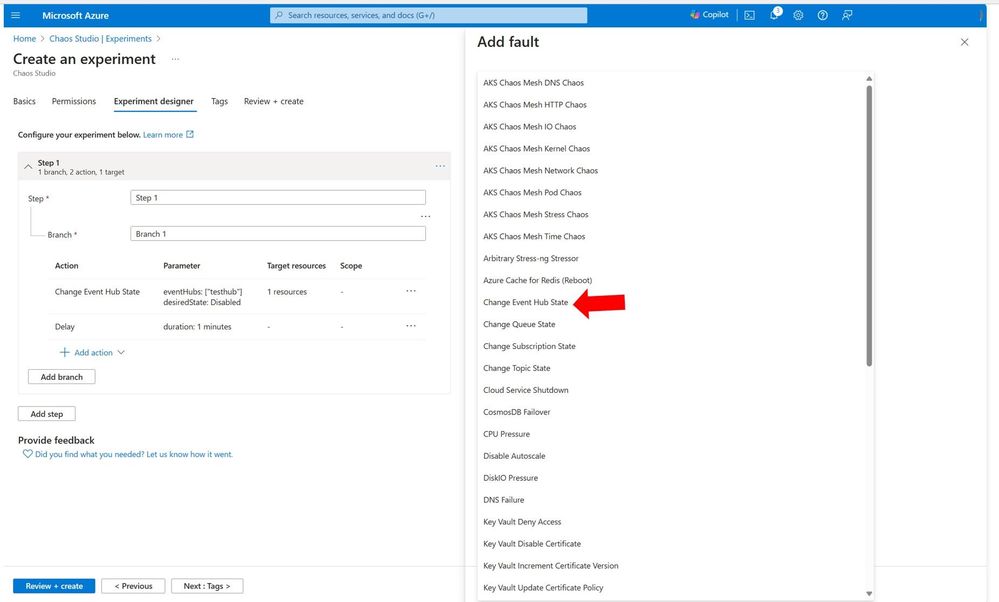Image resolution: width=999 pixels, height=602 pixels.
Task: Collapse the Step 1 section chevron
Action: click(27, 167)
